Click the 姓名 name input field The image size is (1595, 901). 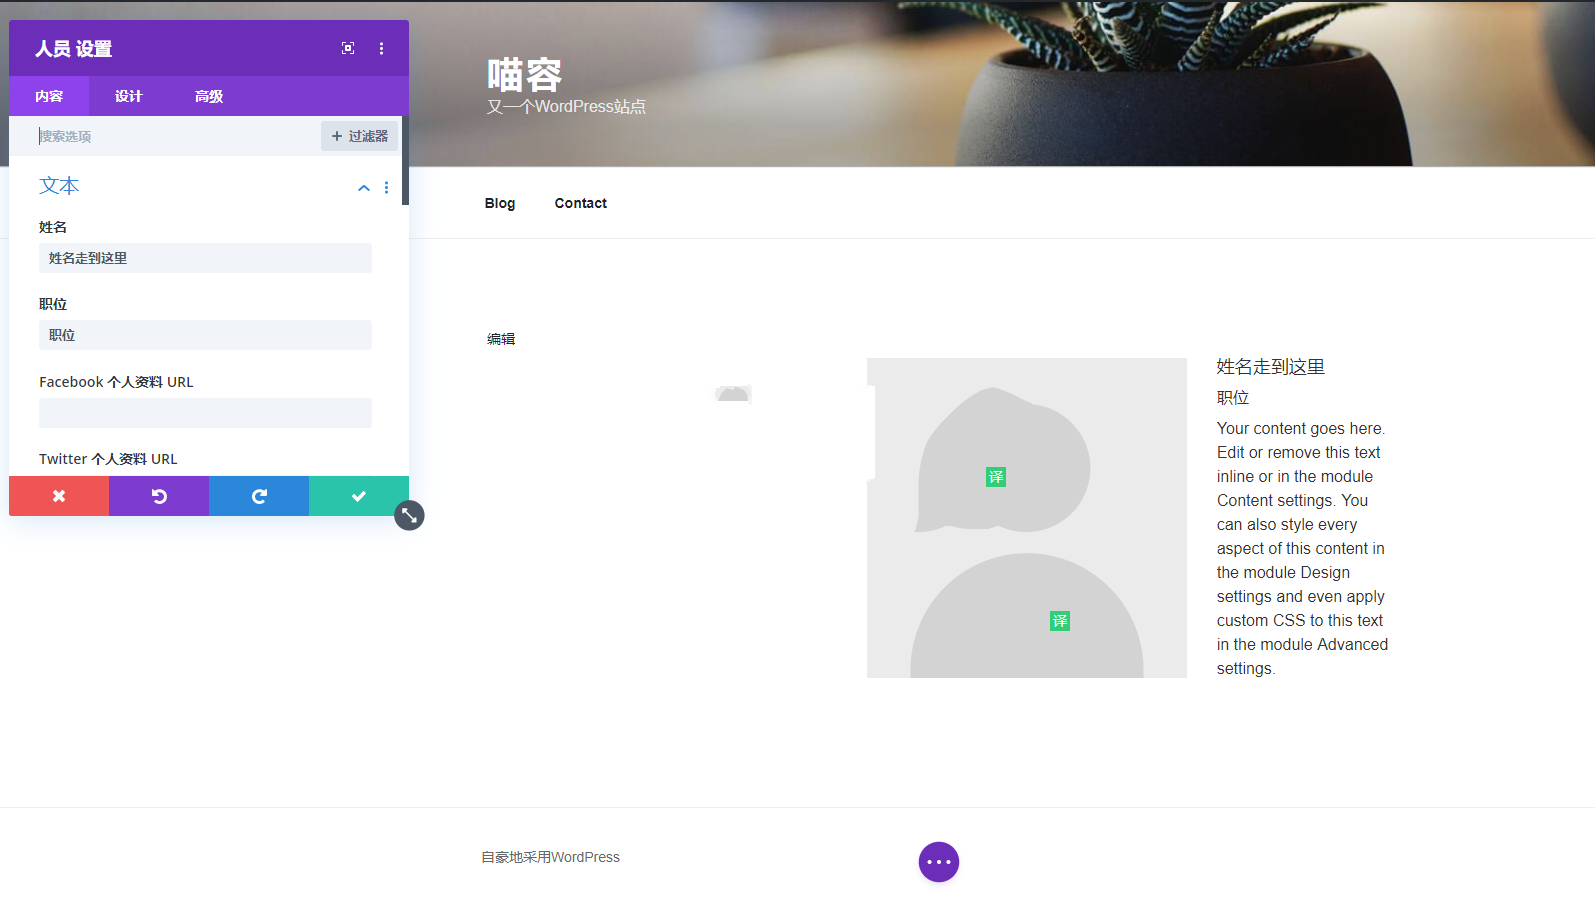pyautogui.click(x=205, y=258)
